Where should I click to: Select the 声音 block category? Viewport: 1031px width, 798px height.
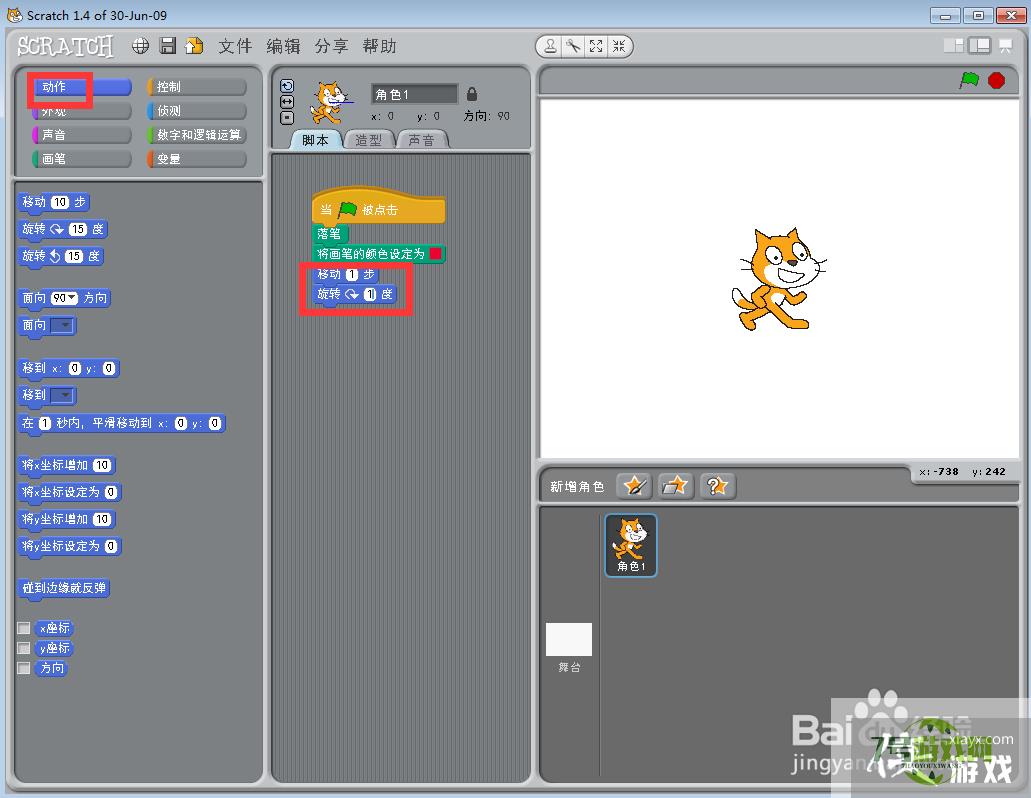[x=82, y=135]
